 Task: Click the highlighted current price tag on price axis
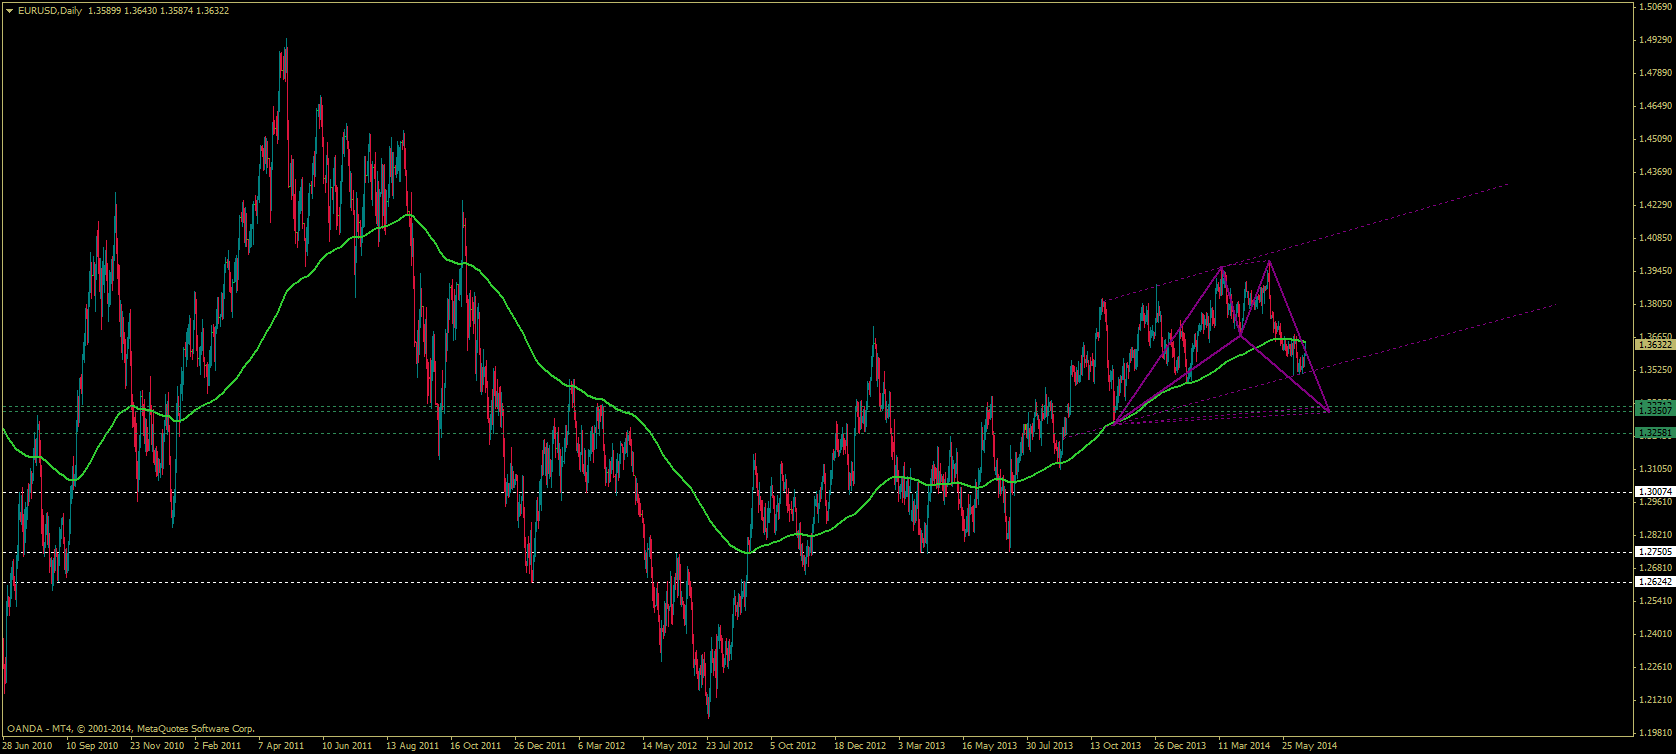[1654, 345]
